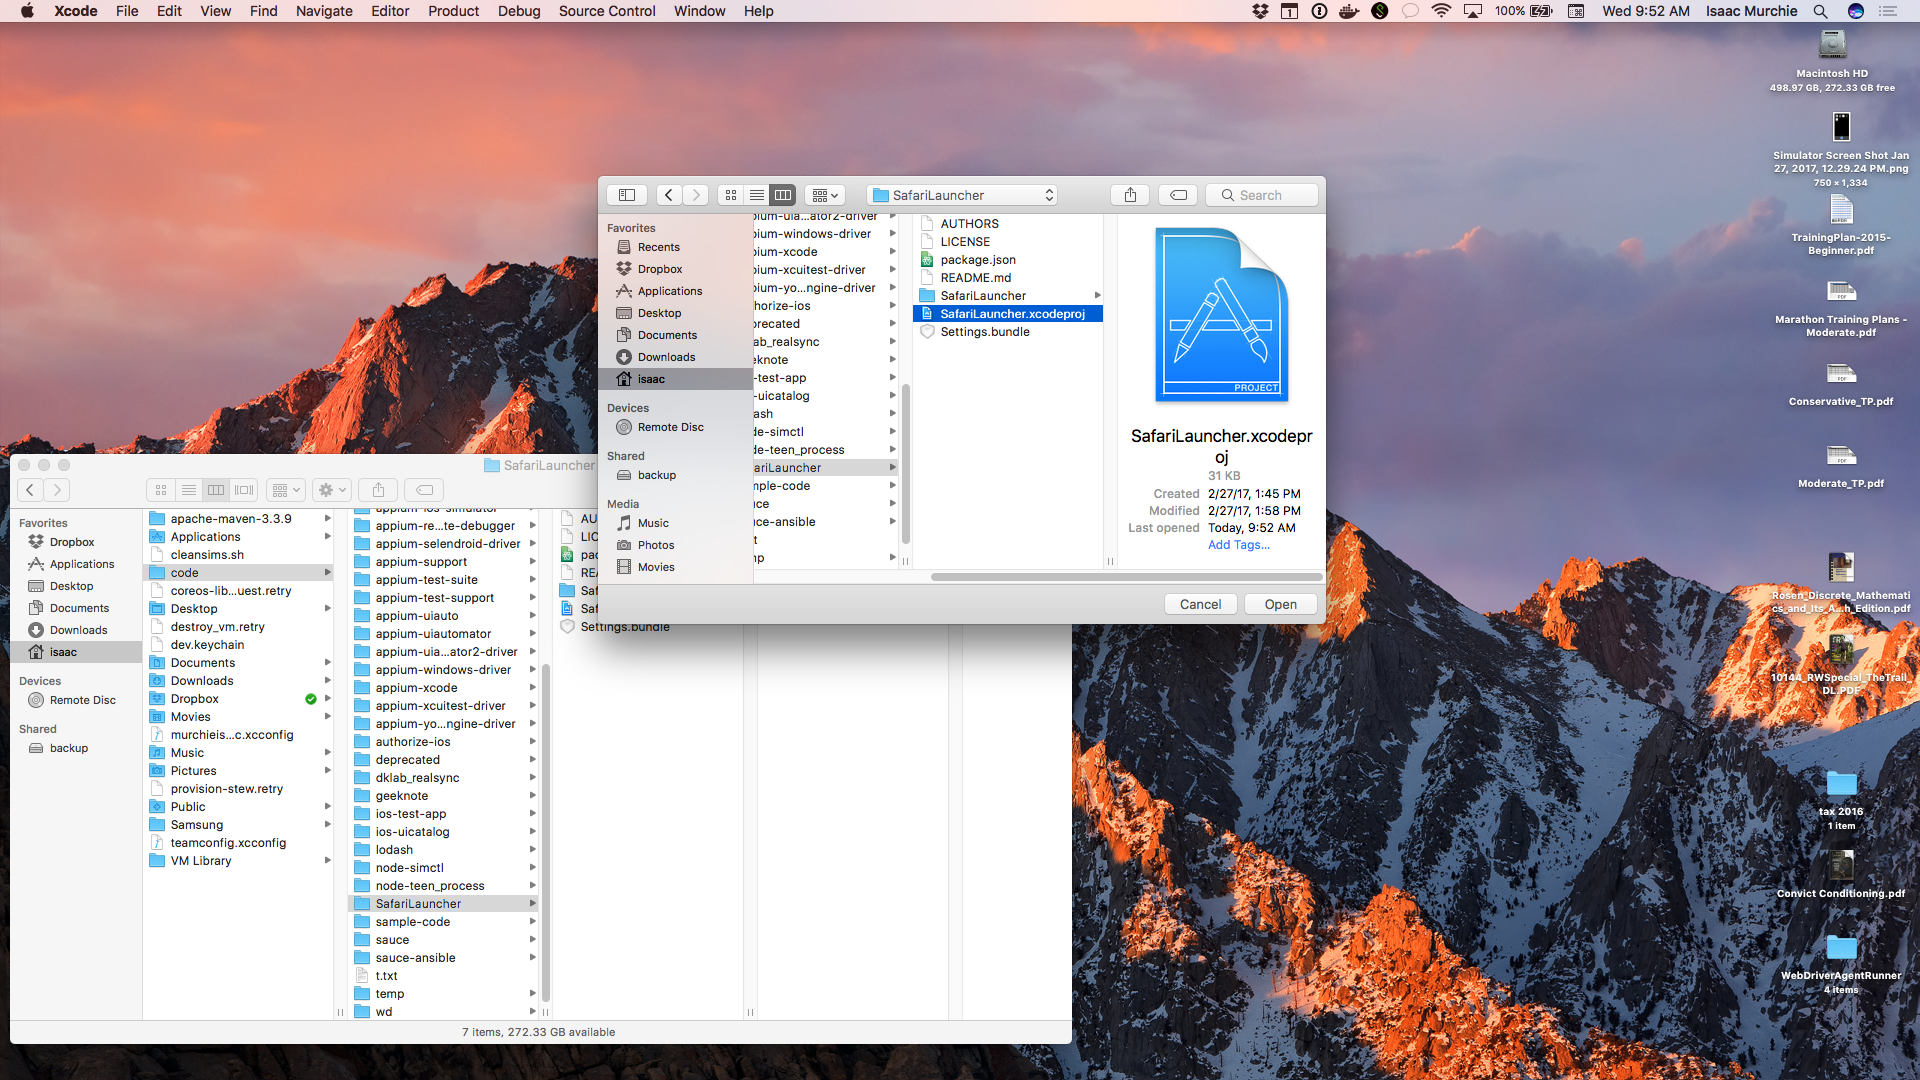Click the Wi-Fi status icon
The width and height of the screenshot is (1920, 1080).
[1441, 11]
